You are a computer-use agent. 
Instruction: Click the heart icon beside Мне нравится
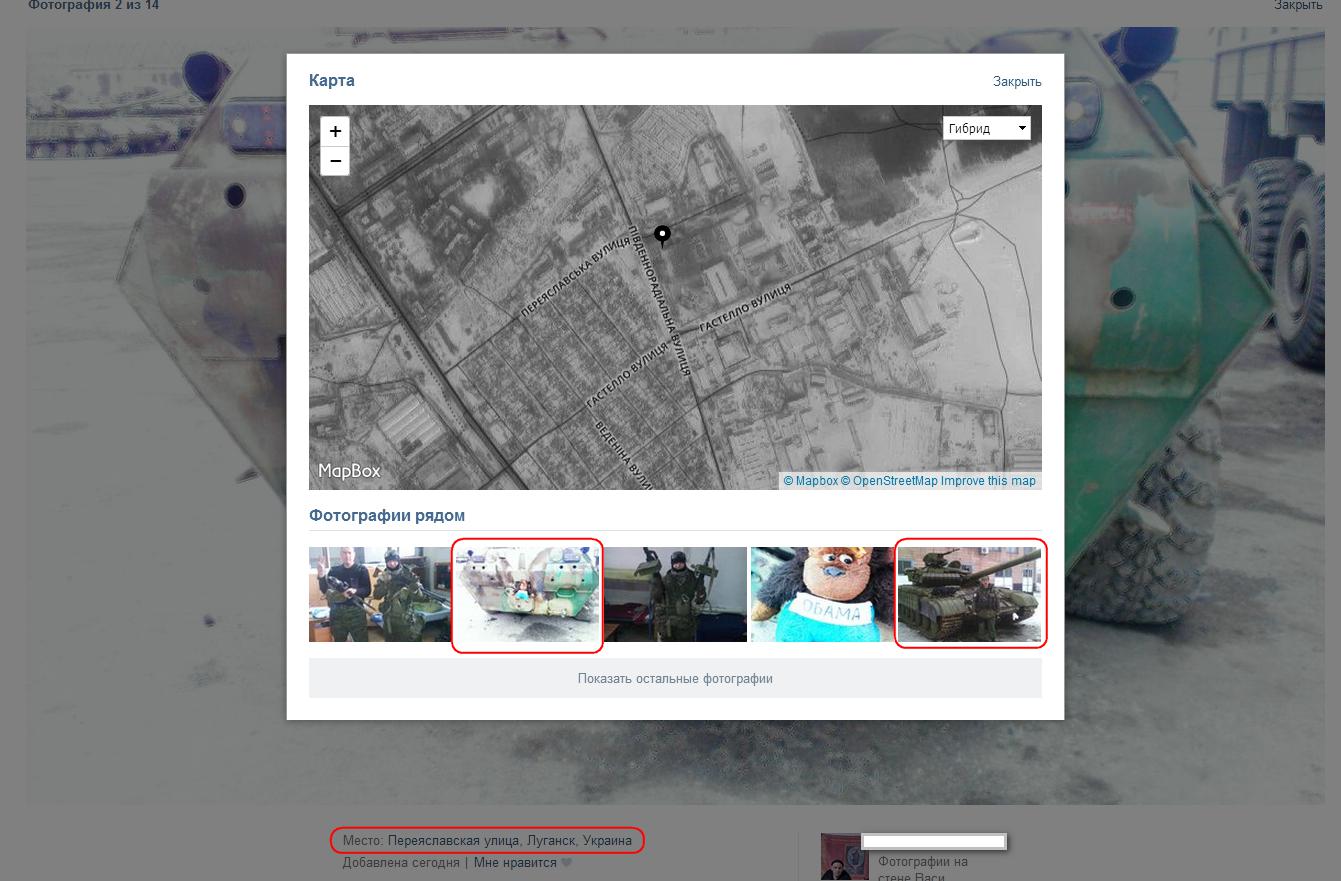tap(567, 863)
